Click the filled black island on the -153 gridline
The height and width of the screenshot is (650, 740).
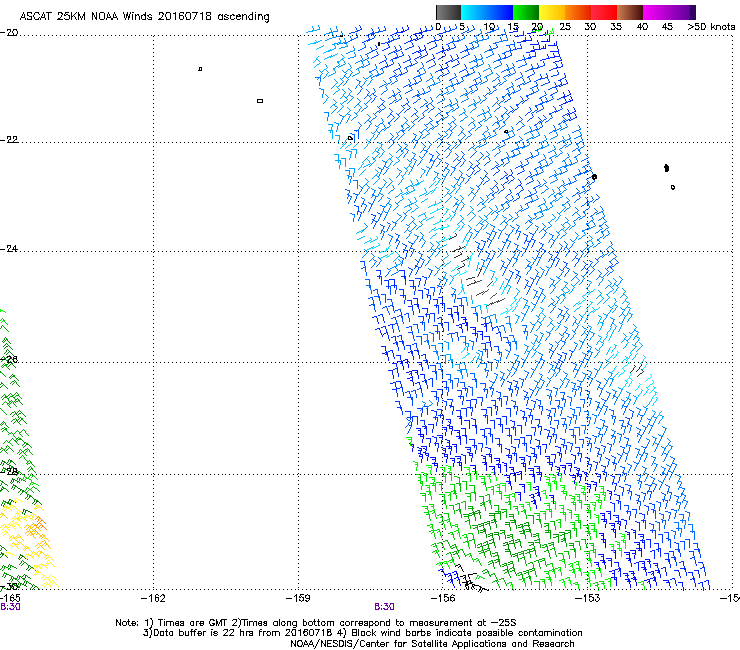tap(594, 177)
